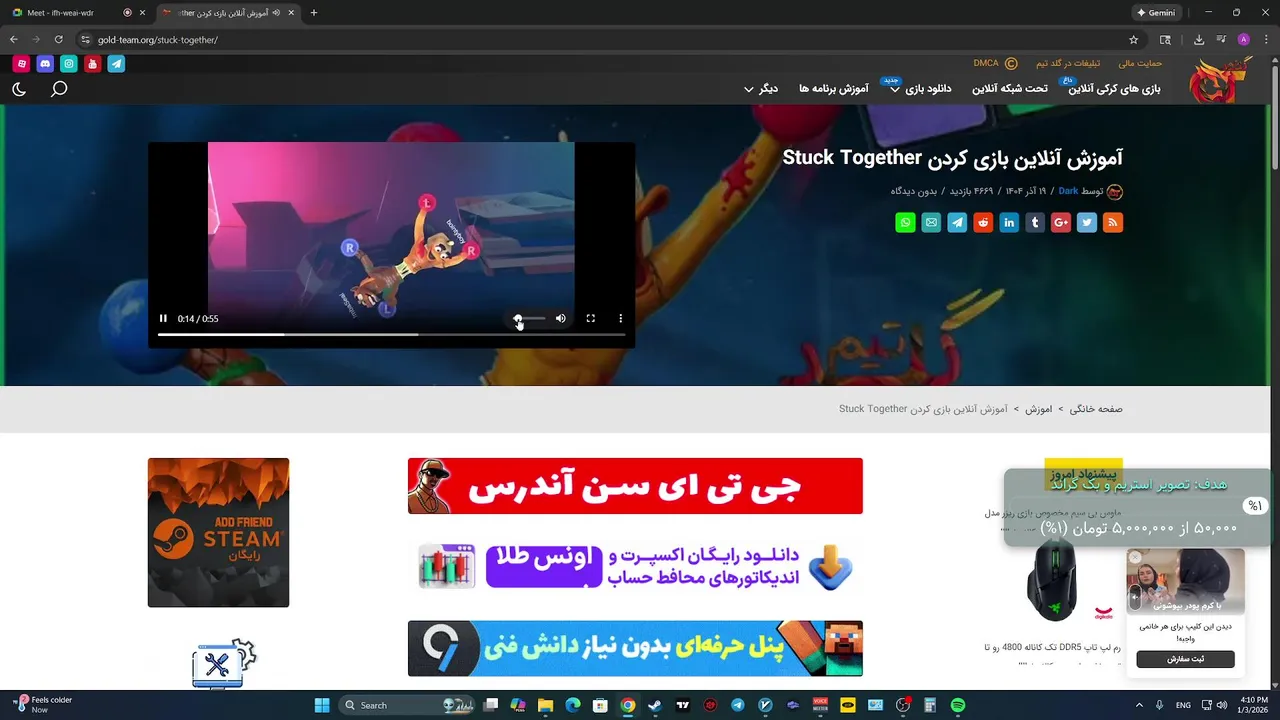Open Chrome profile avatar
The image size is (1280, 720).
point(1243,40)
